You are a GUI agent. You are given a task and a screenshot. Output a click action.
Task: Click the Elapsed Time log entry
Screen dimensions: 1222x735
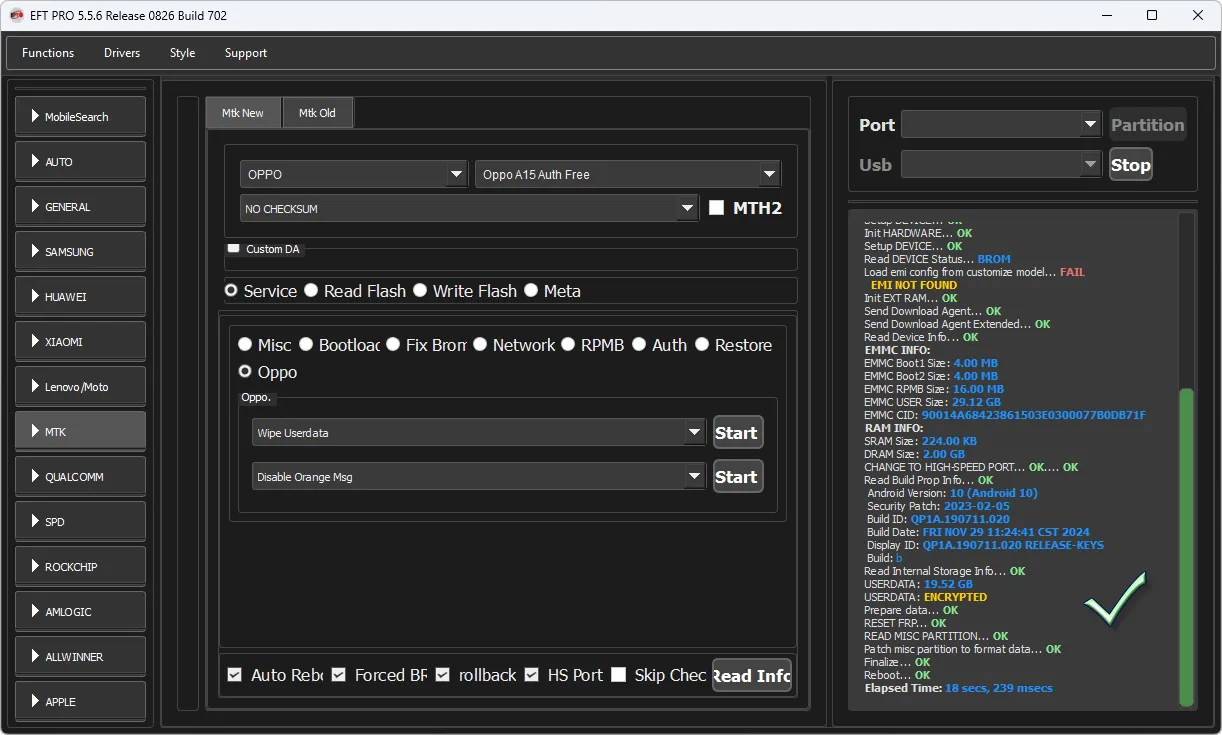(x=958, y=688)
